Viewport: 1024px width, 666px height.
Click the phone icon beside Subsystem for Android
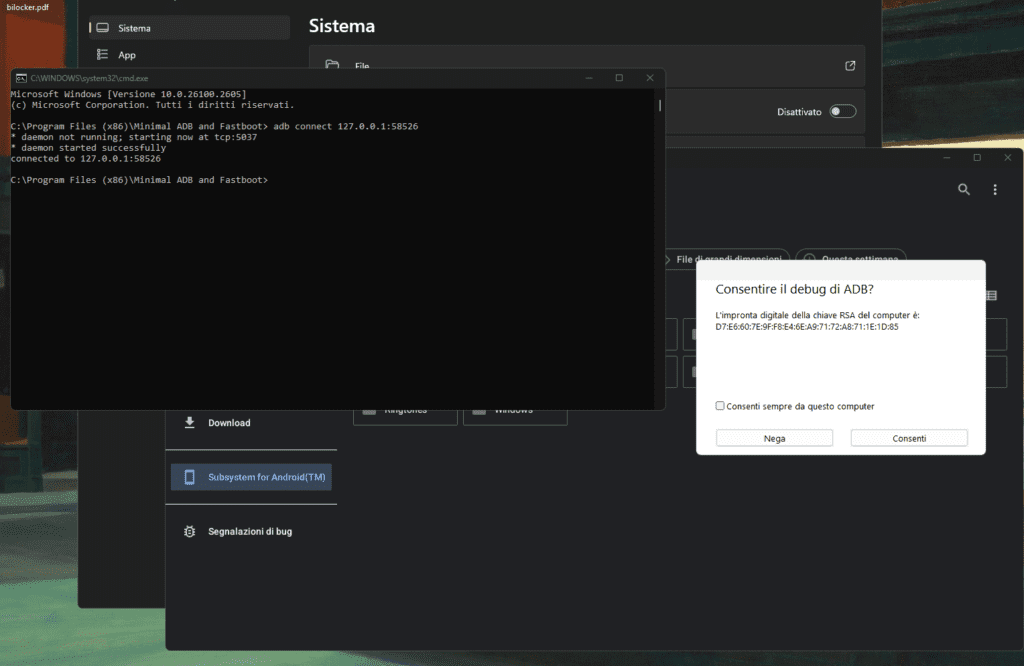point(190,477)
